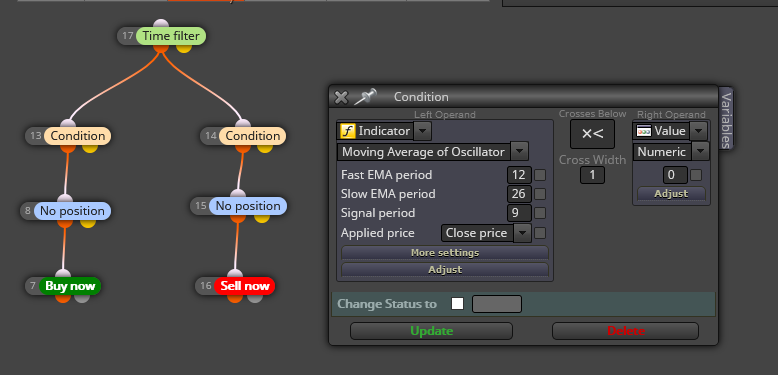Viewport: 778px width, 375px height.
Task: Open the Right Operand Value dropdown
Action: 698,131
